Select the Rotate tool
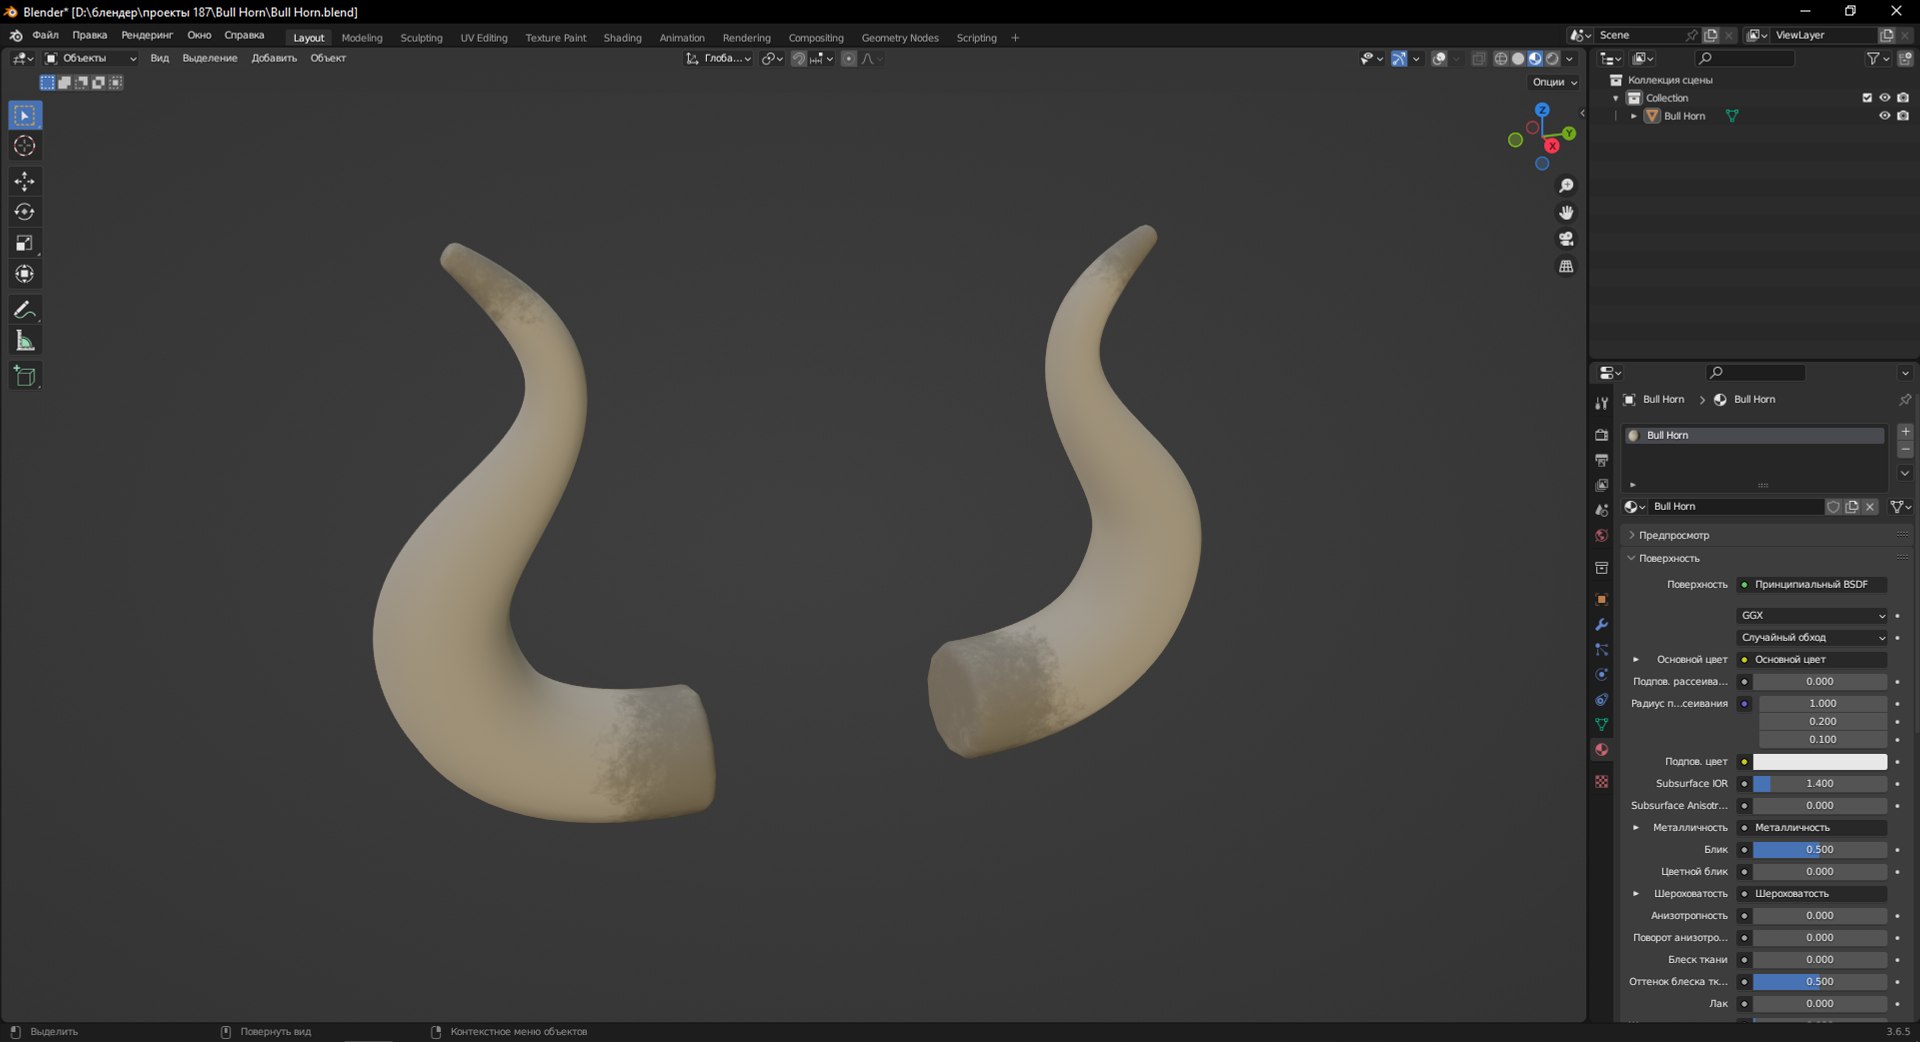1920x1042 pixels. click(25, 212)
